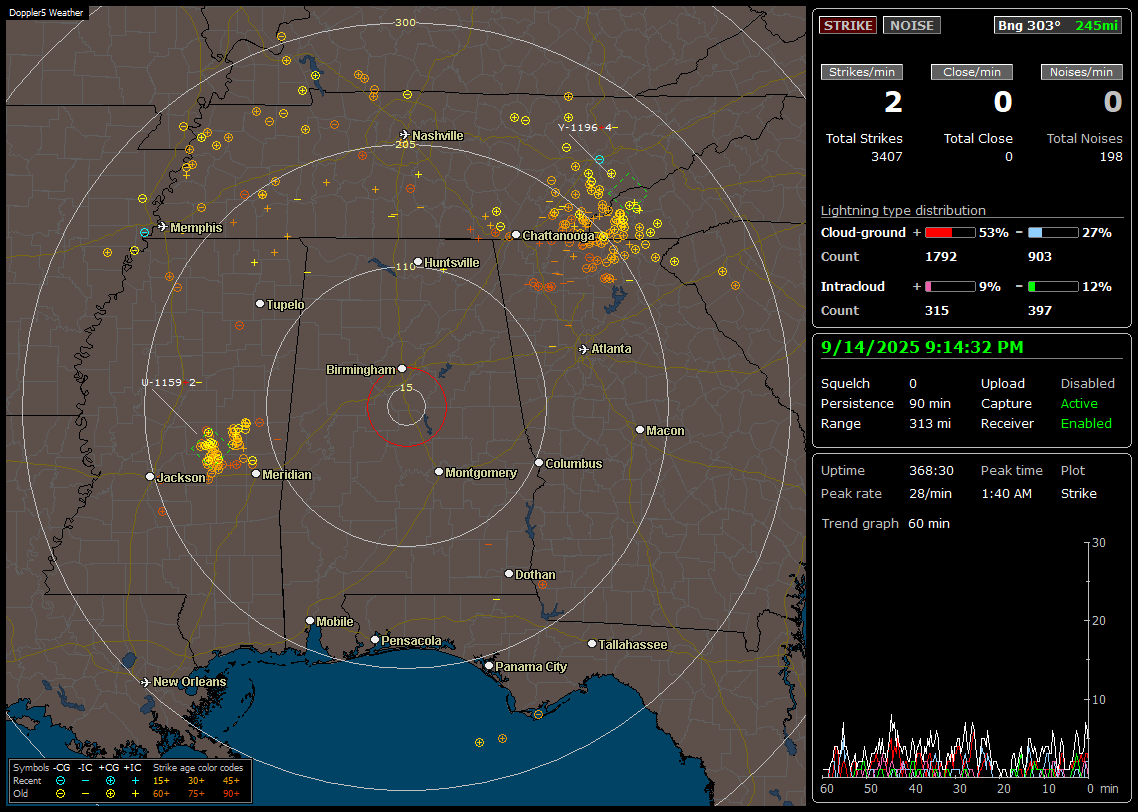The height and width of the screenshot is (812, 1138).
Task: Click the Huntsville city marker
Action: 418,262
